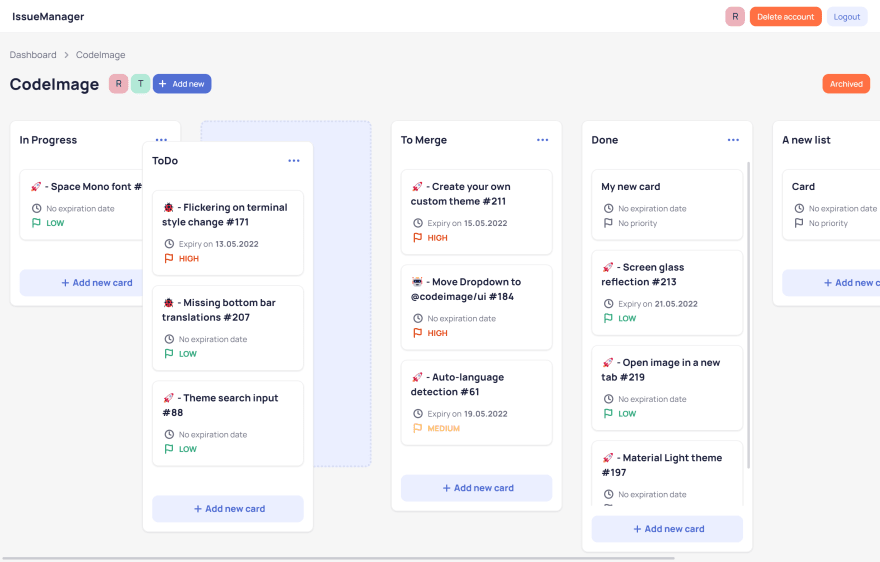Click the A new list title
880x562 pixels.
[x=806, y=140]
